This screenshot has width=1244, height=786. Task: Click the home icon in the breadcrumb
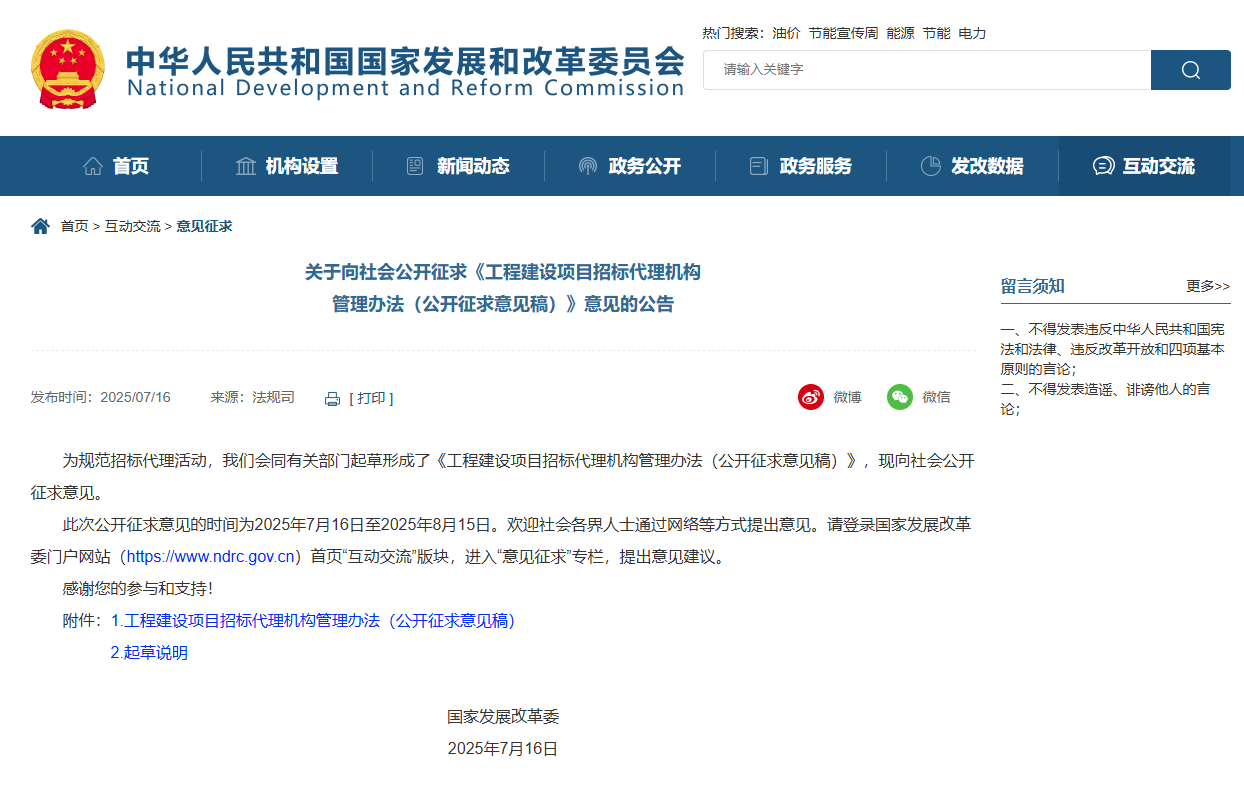(x=39, y=225)
